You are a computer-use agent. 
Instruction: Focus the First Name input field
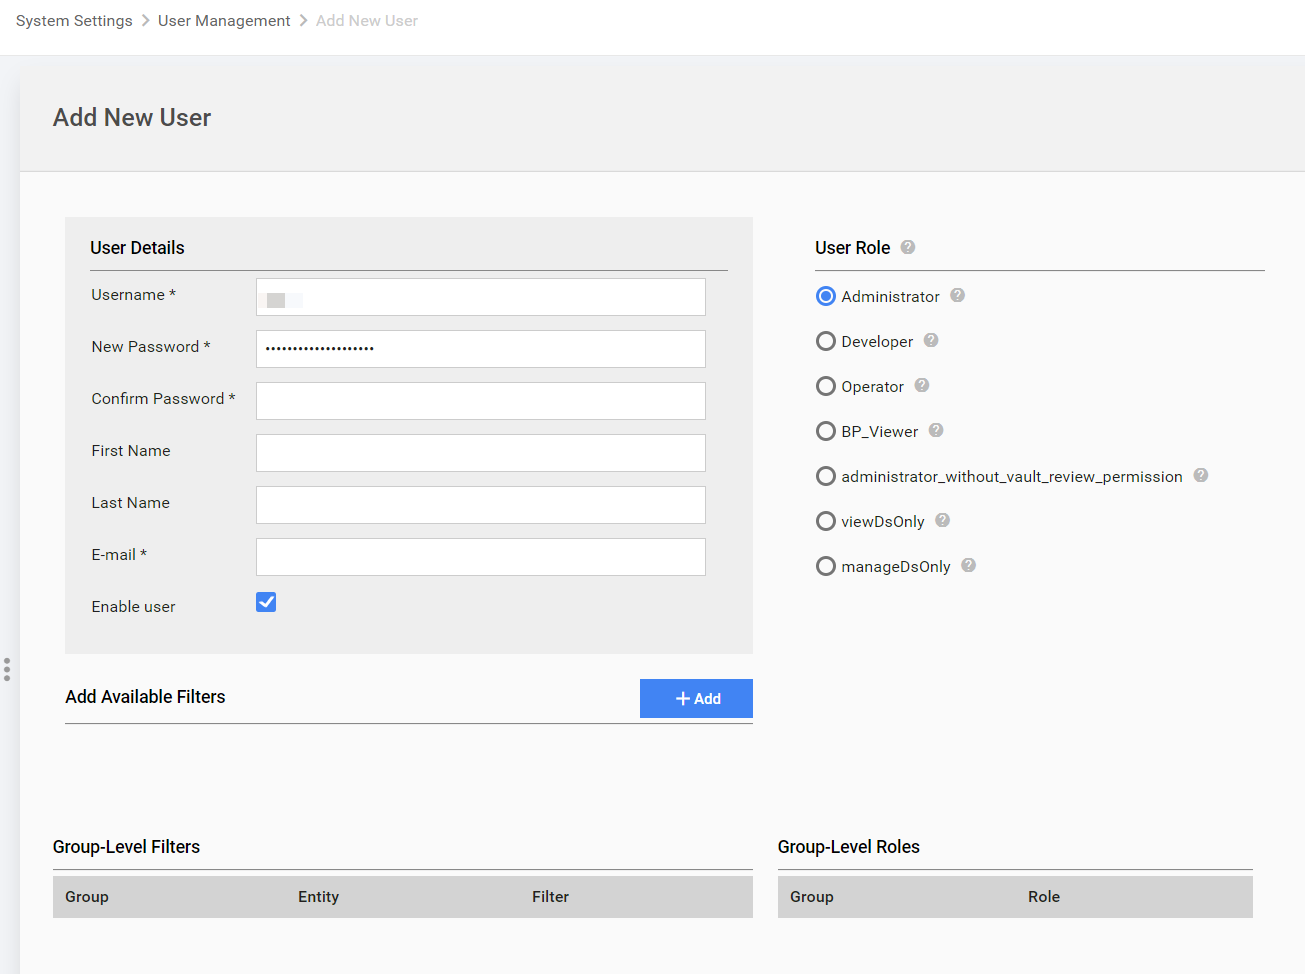tap(481, 453)
